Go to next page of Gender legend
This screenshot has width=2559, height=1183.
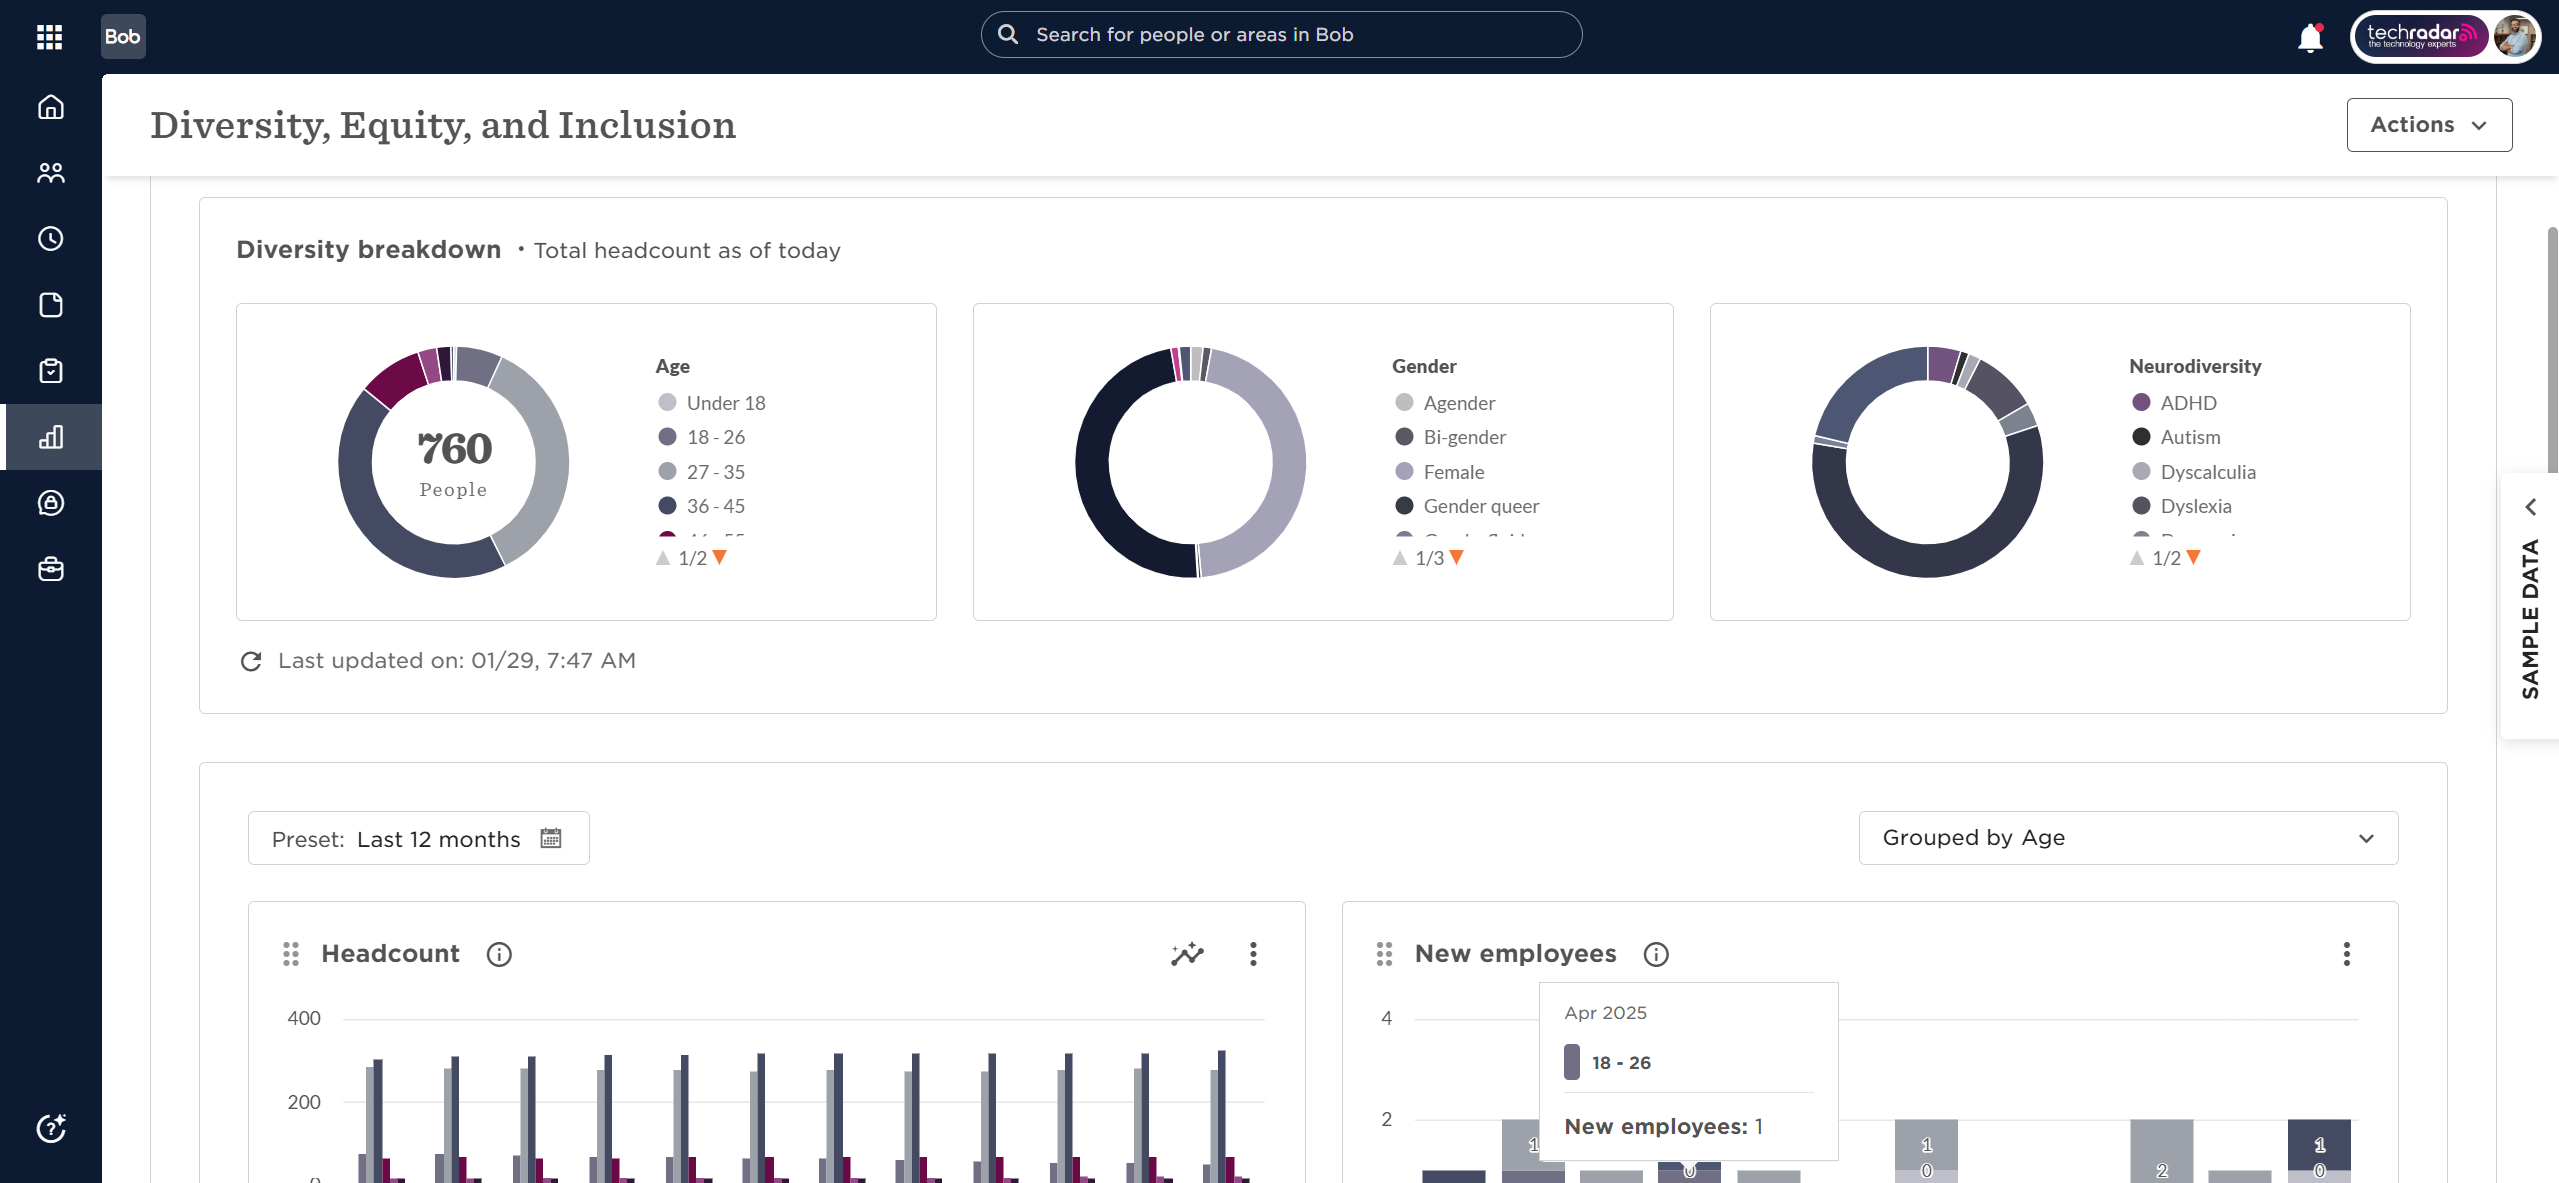coord(1456,558)
